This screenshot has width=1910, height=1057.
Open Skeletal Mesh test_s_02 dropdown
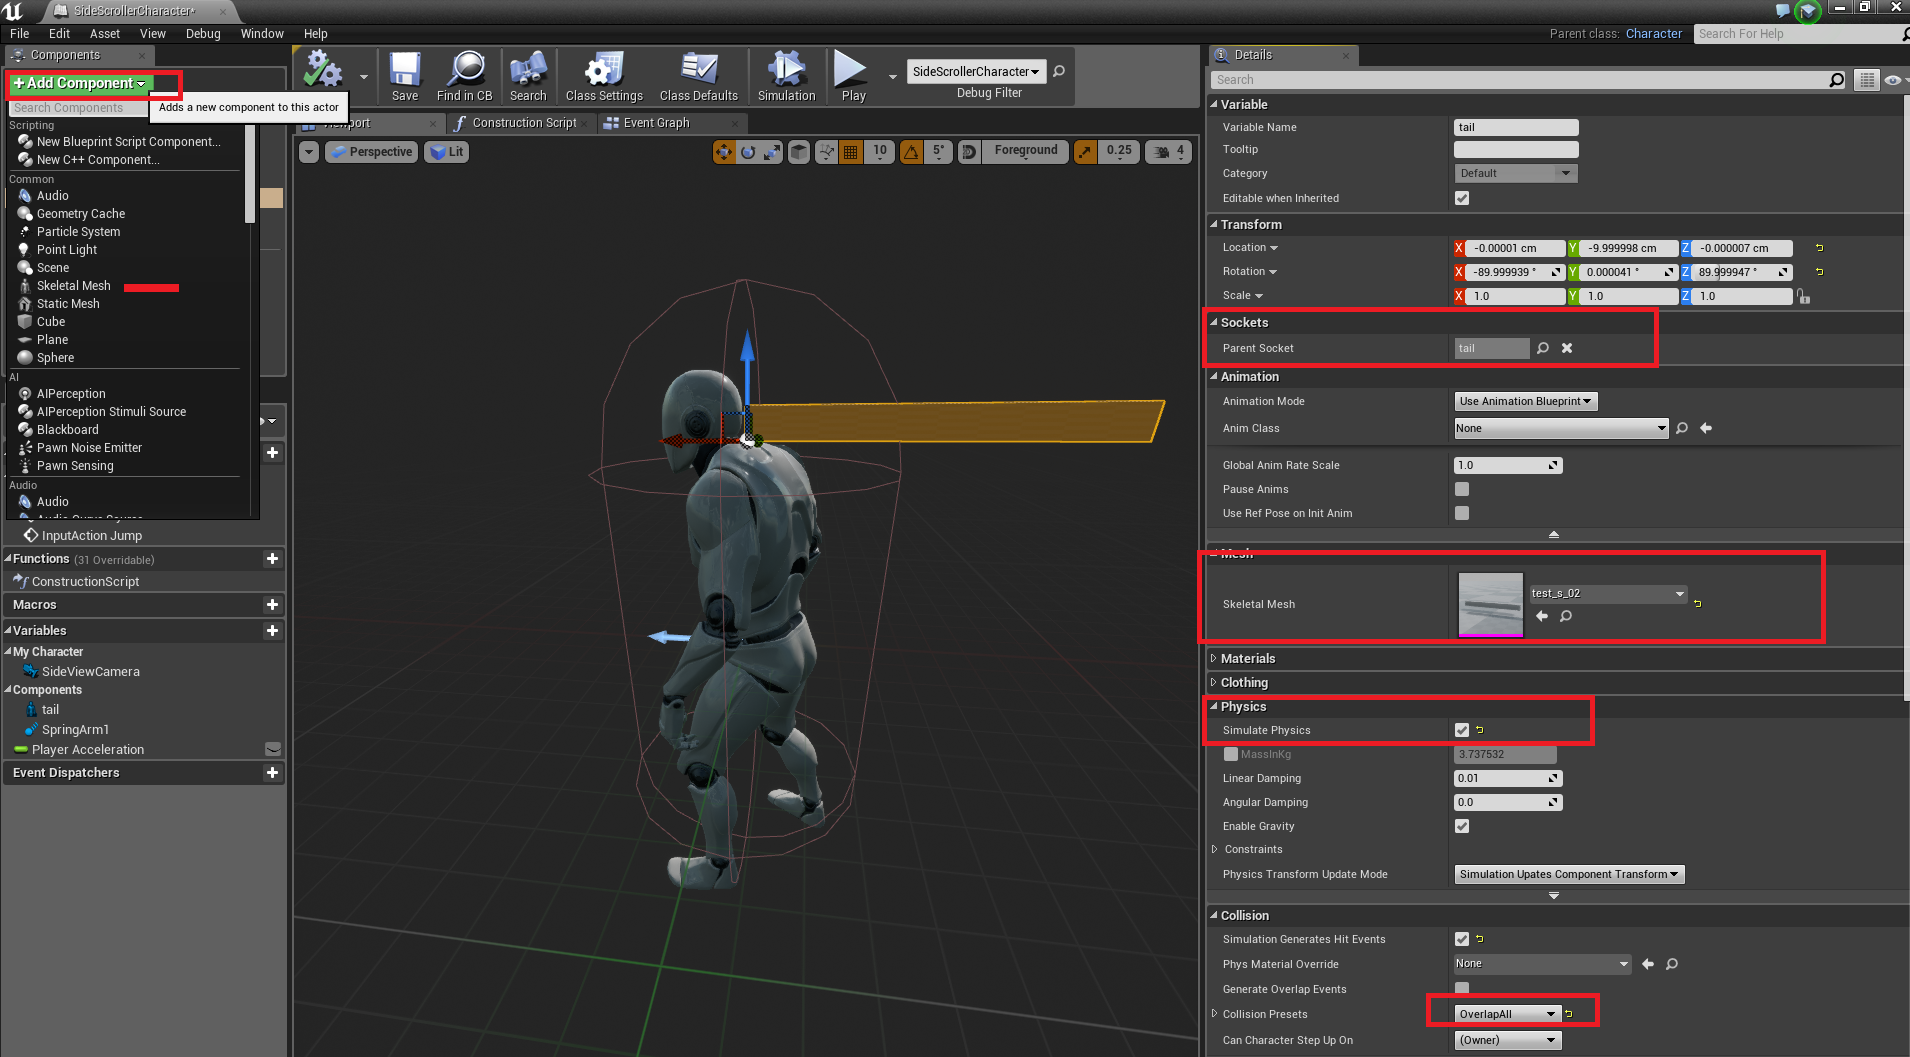(x=1608, y=593)
